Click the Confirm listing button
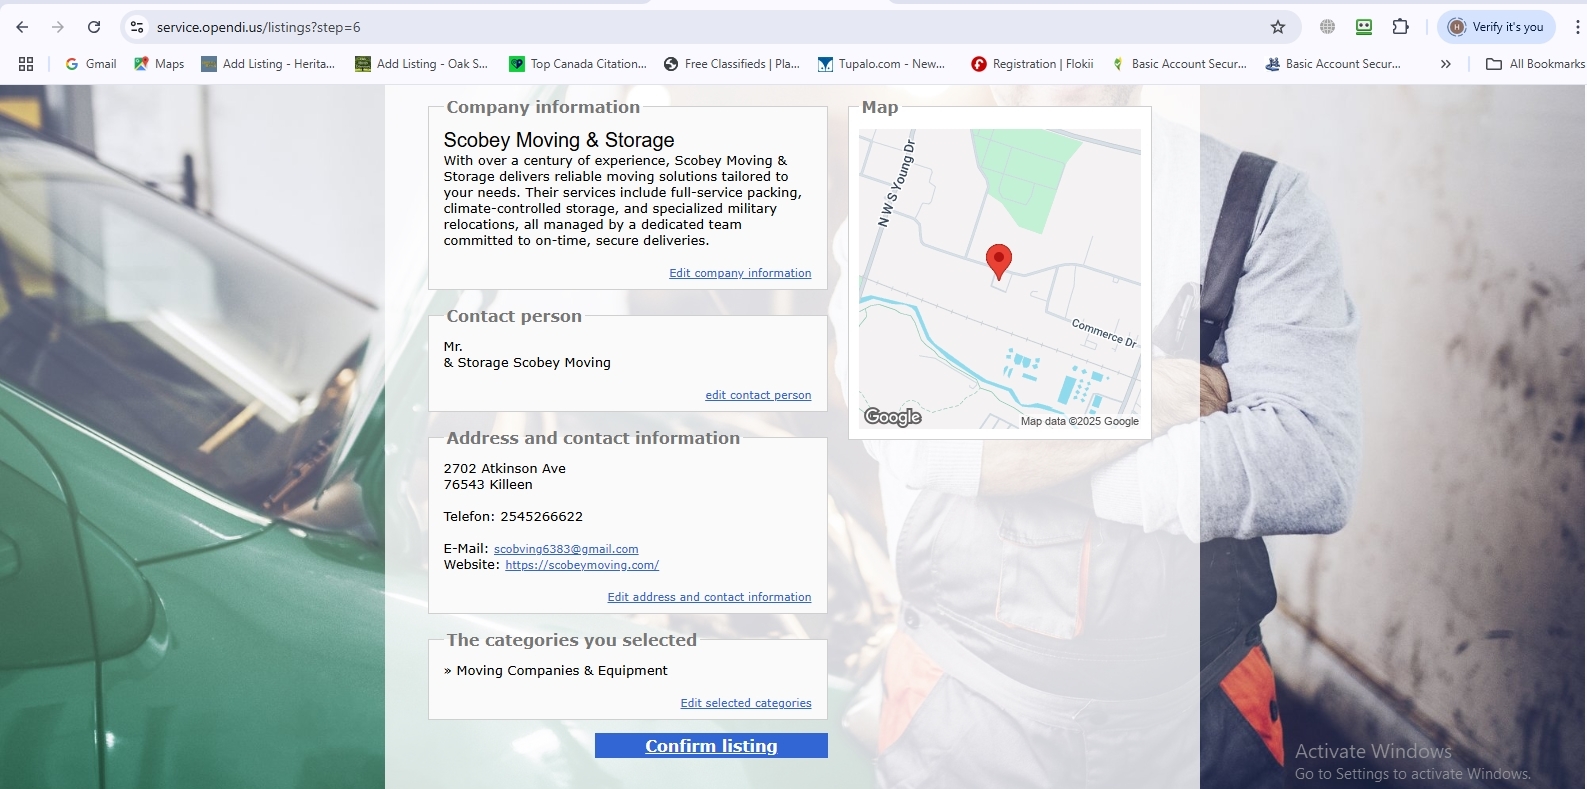This screenshot has height=789, width=1587. point(711,746)
